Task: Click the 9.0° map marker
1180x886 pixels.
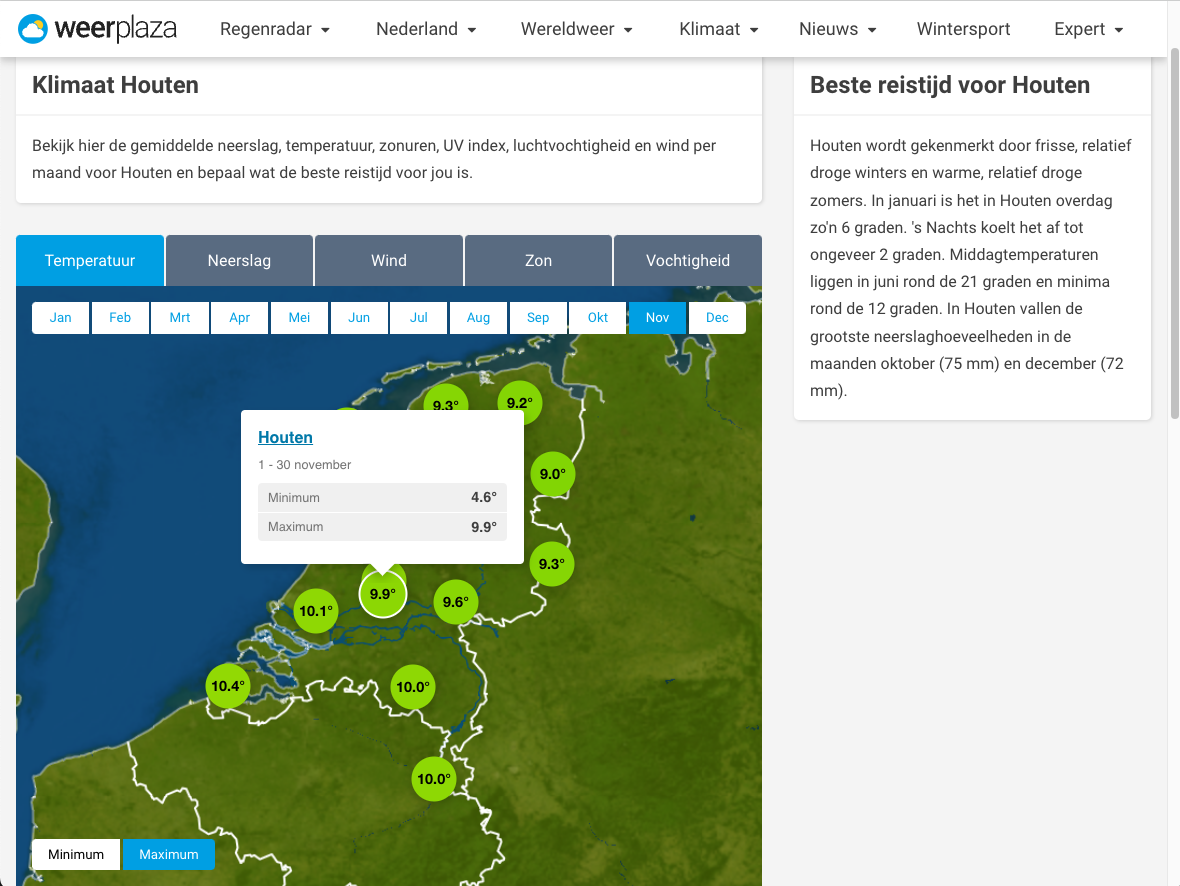Action: (x=552, y=475)
